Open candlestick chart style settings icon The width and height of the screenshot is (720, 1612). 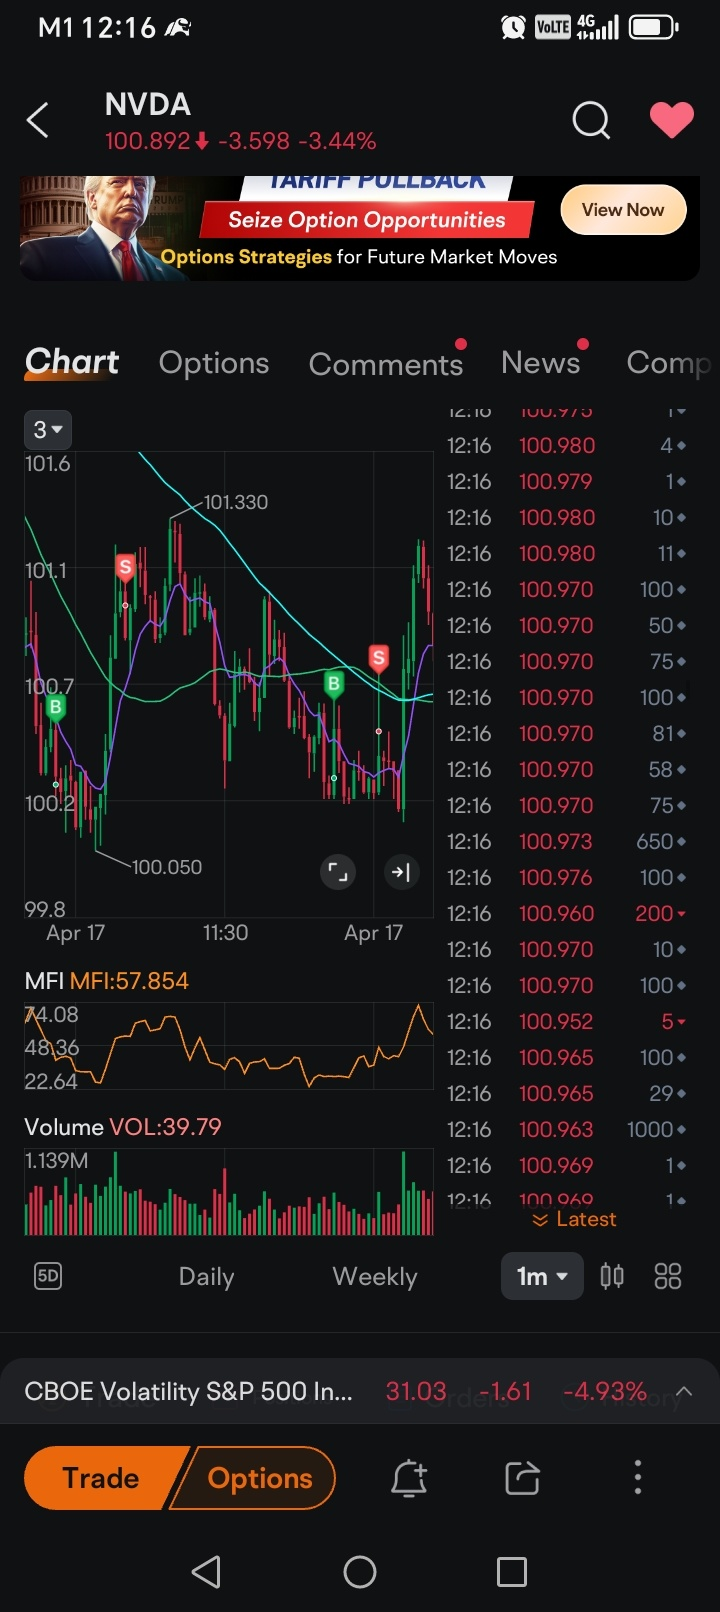[612, 1276]
